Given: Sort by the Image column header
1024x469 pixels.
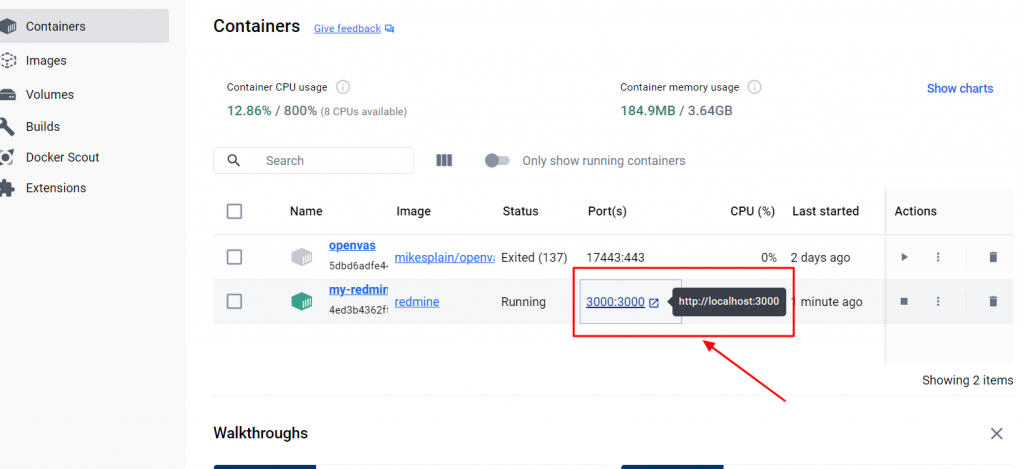Looking at the screenshot, I should pyautogui.click(x=413, y=211).
